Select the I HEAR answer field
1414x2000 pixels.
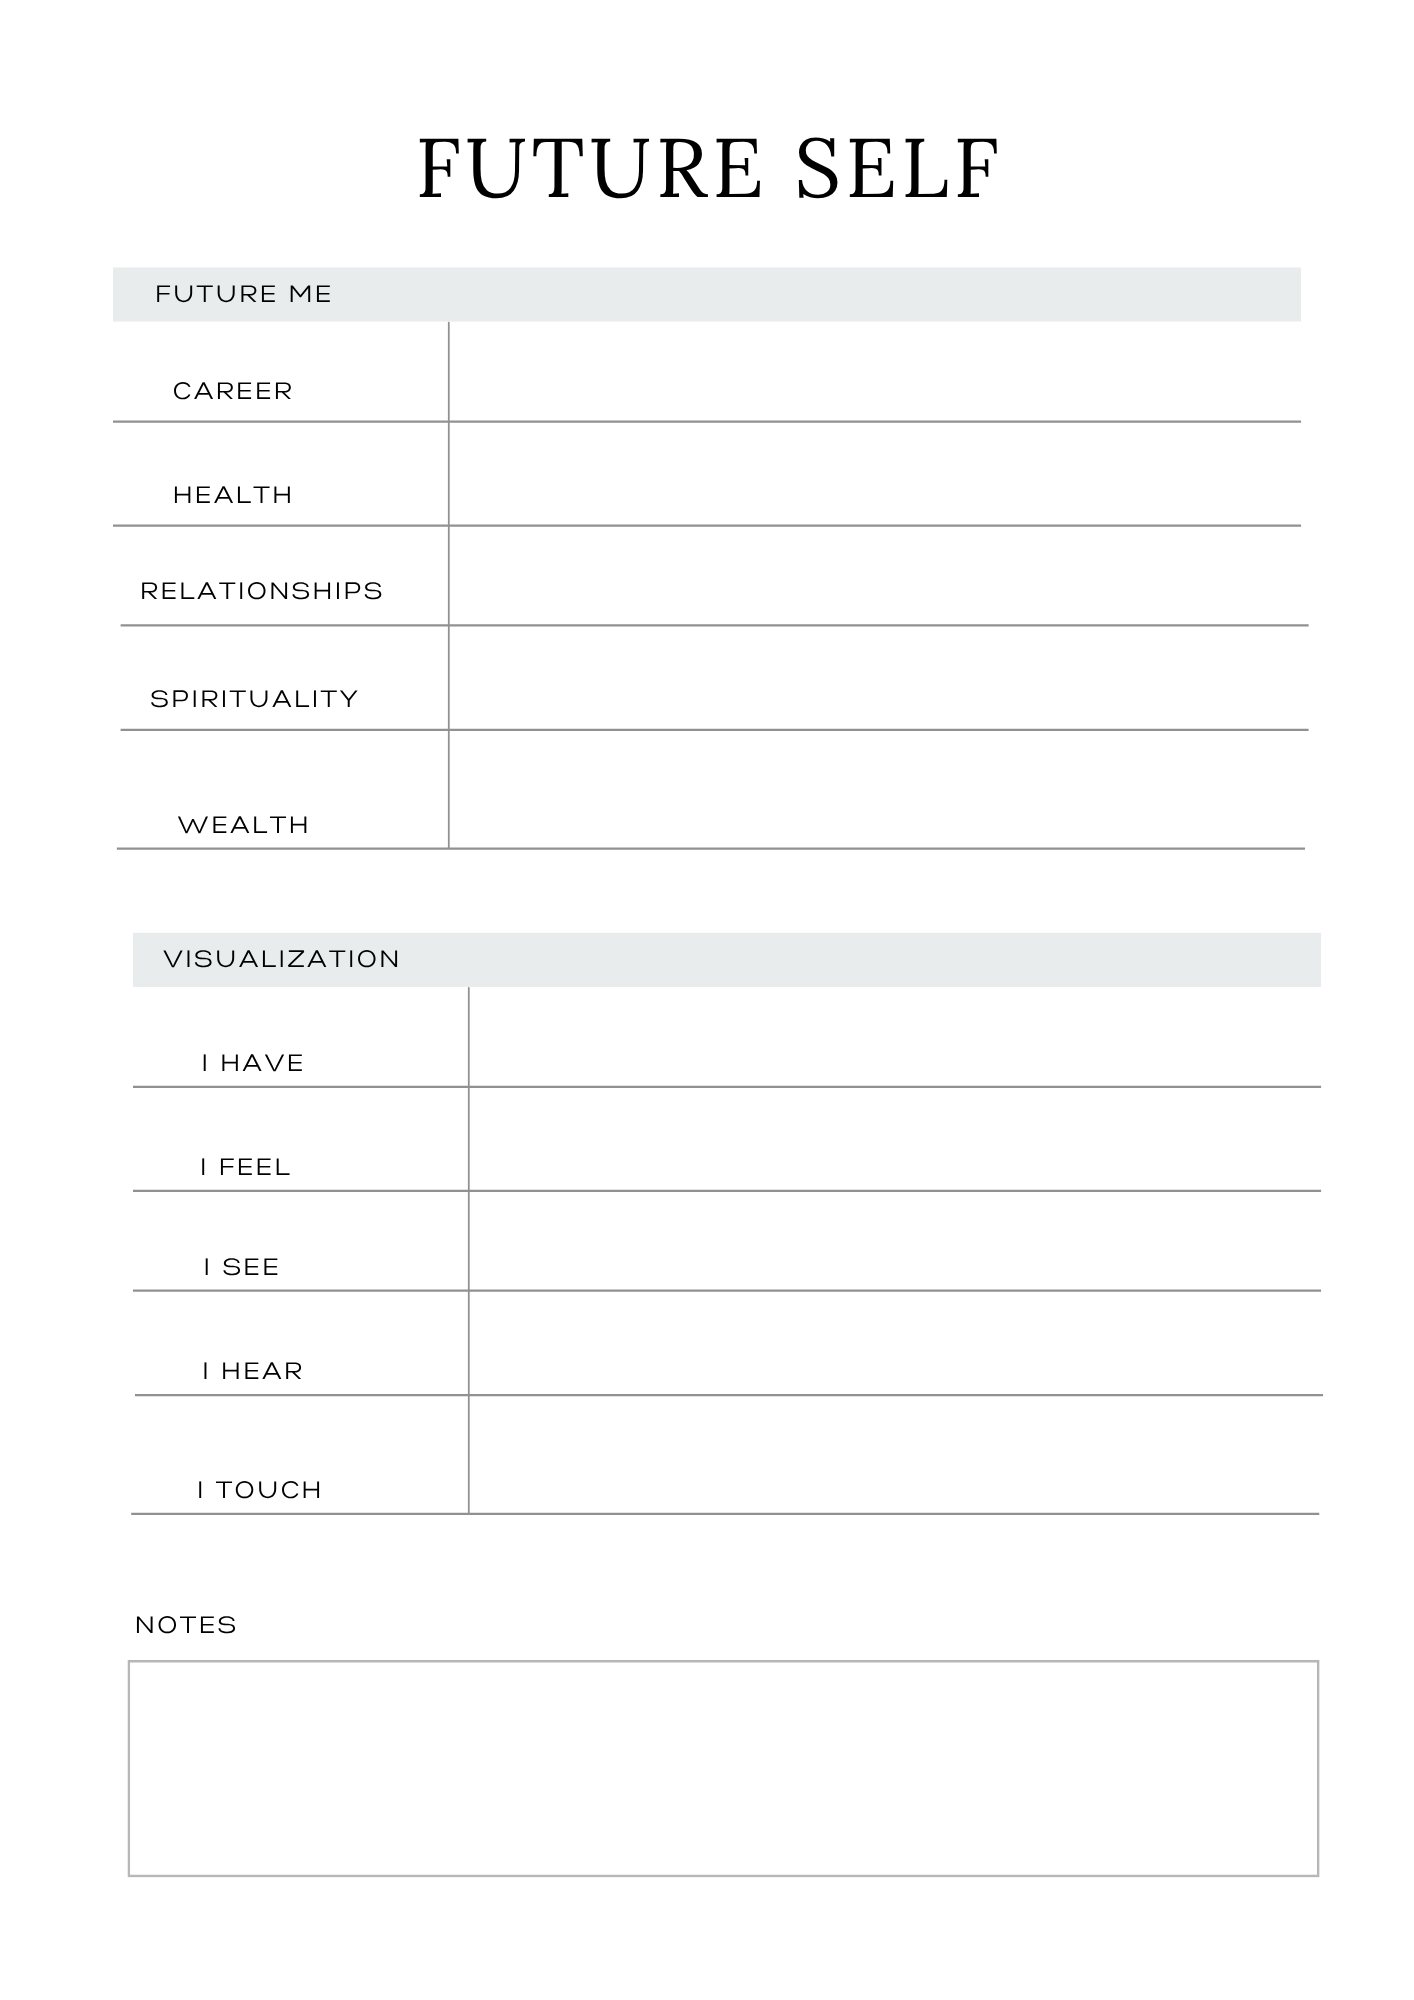[895, 1343]
